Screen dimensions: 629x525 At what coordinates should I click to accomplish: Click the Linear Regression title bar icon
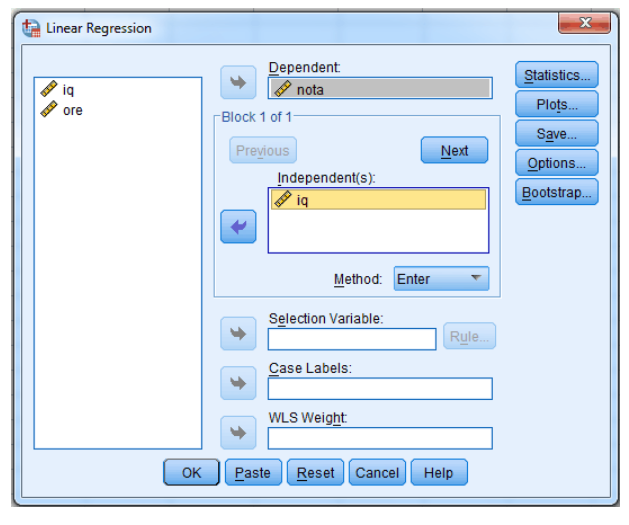31,28
